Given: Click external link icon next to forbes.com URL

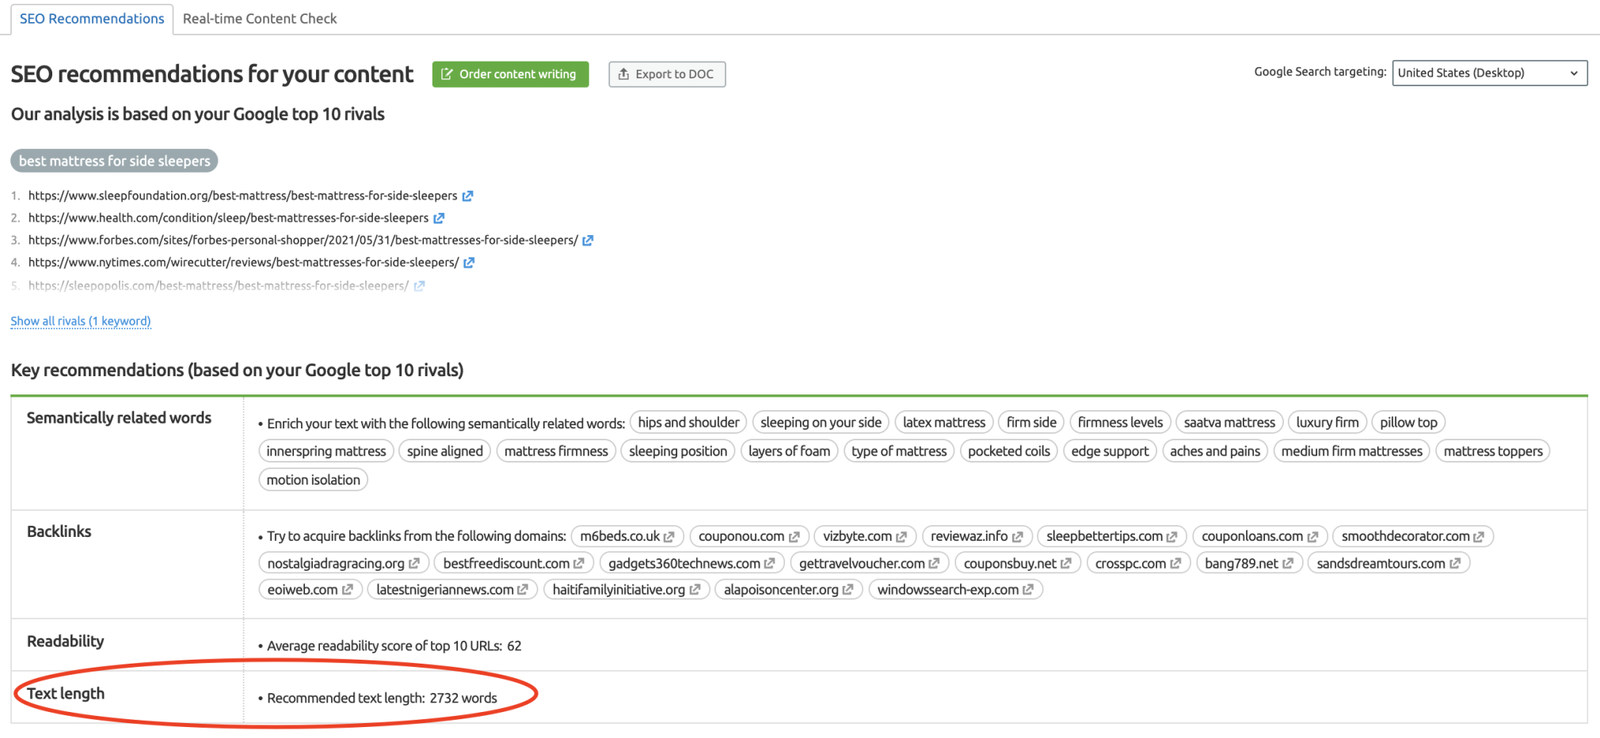Looking at the screenshot, I should (588, 240).
